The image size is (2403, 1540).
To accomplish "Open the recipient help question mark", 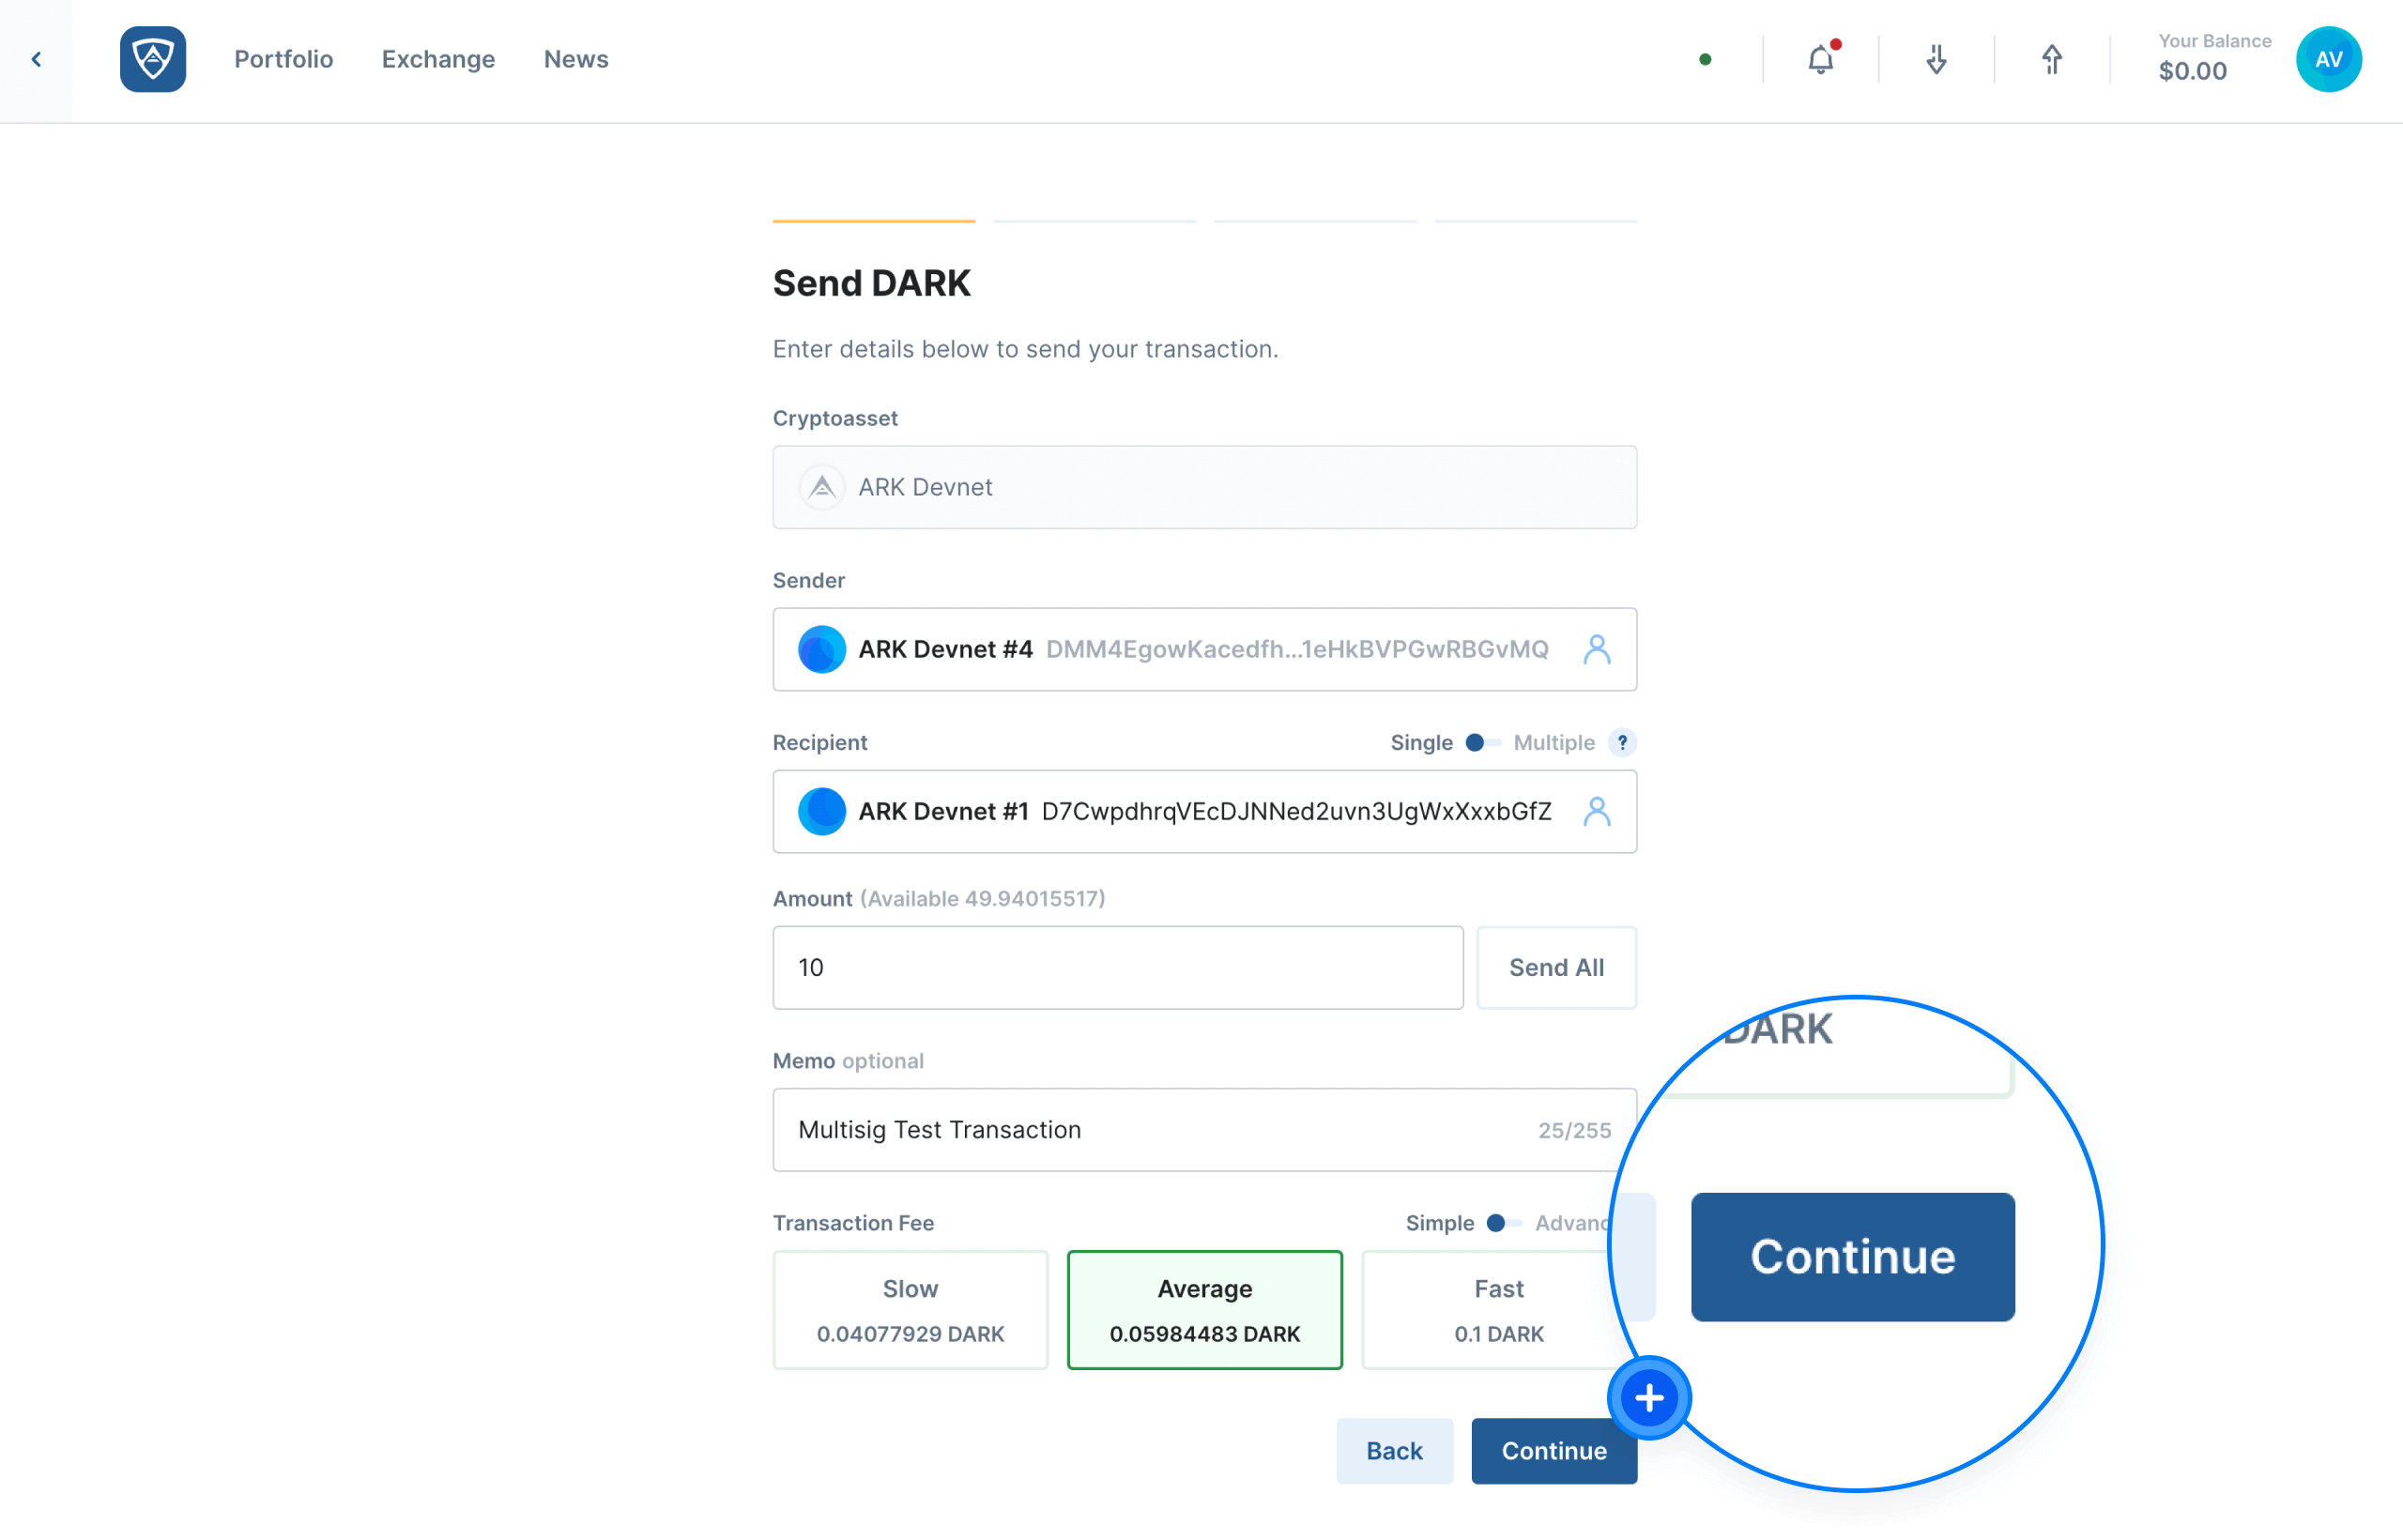I will [x=1621, y=743].
